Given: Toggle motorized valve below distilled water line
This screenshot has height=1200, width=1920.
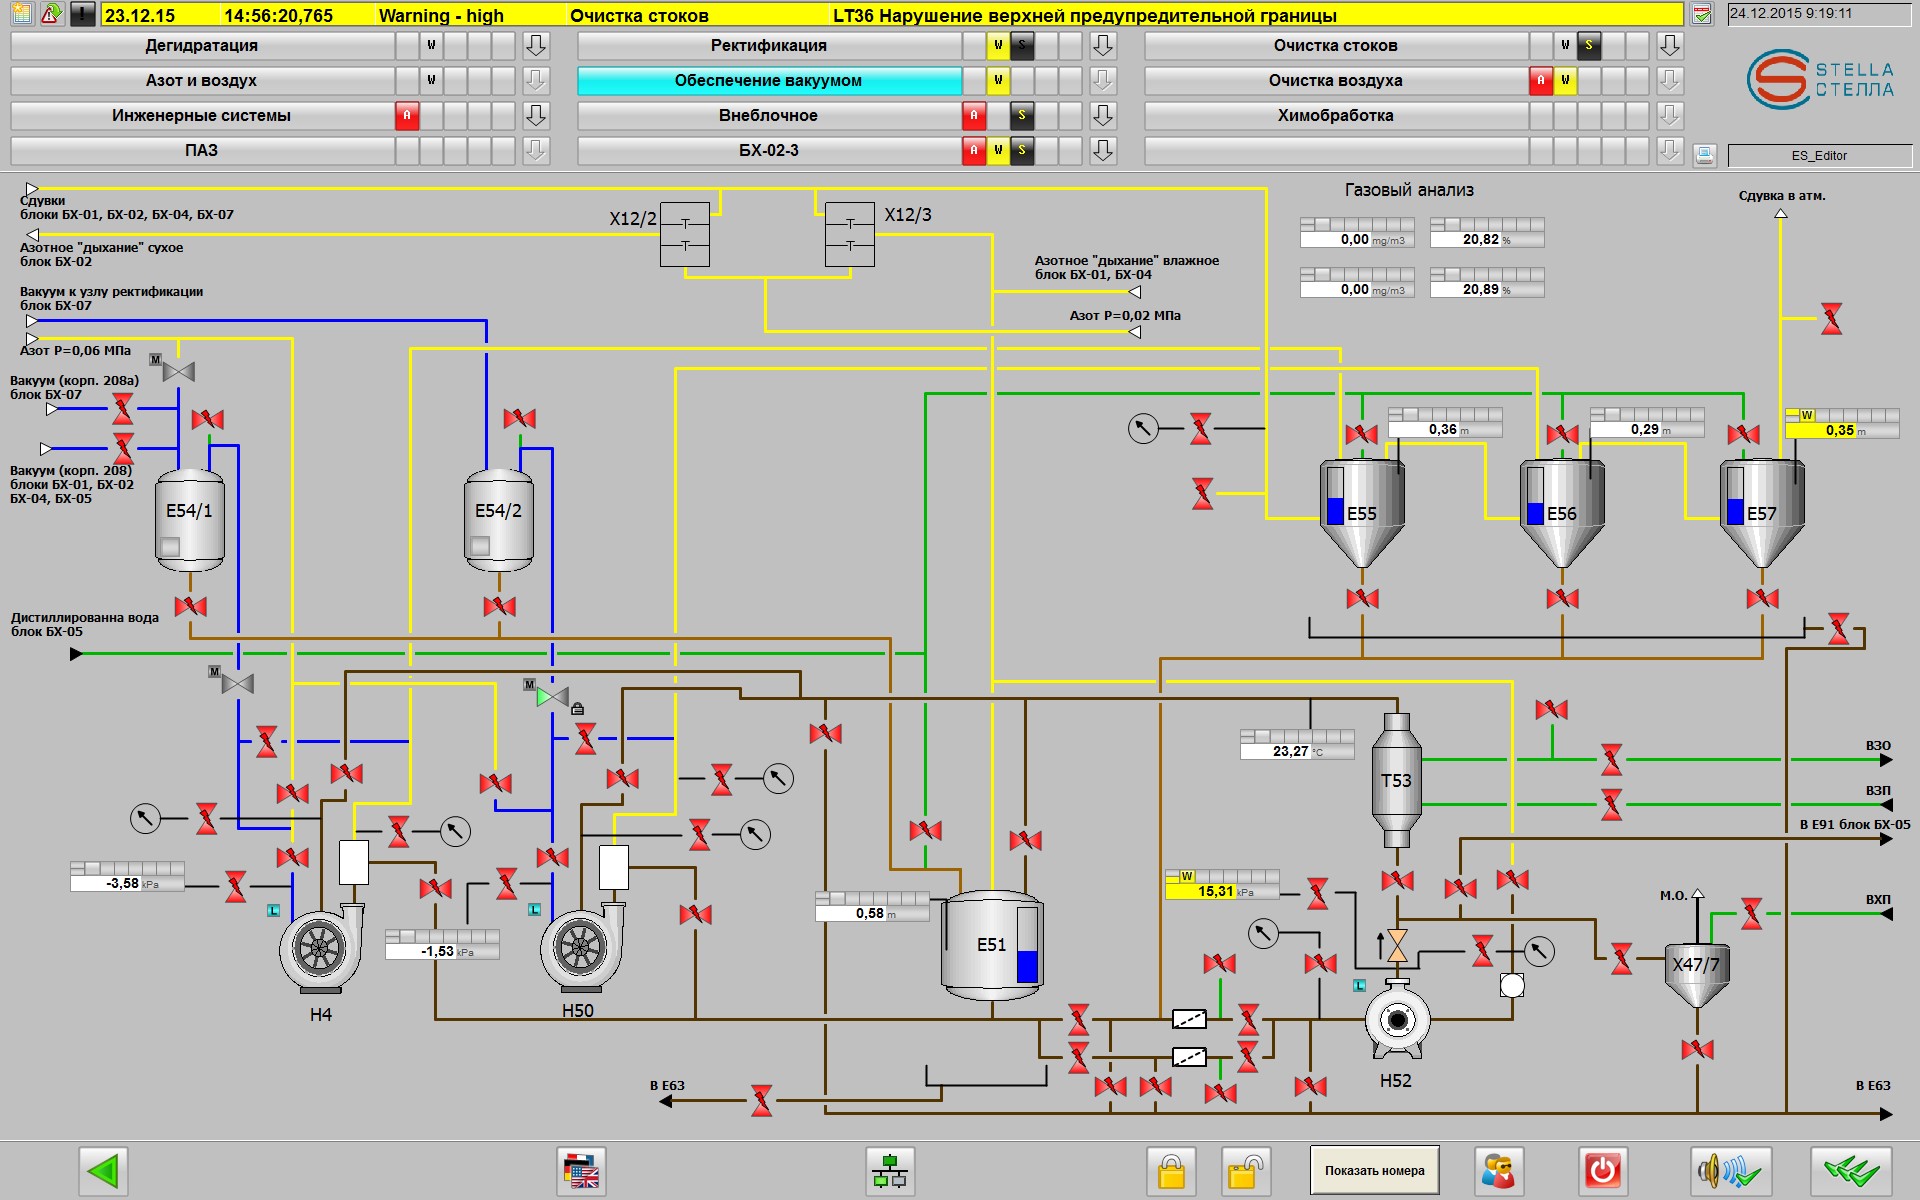Looking at the screenshot, I should (238, 684).
